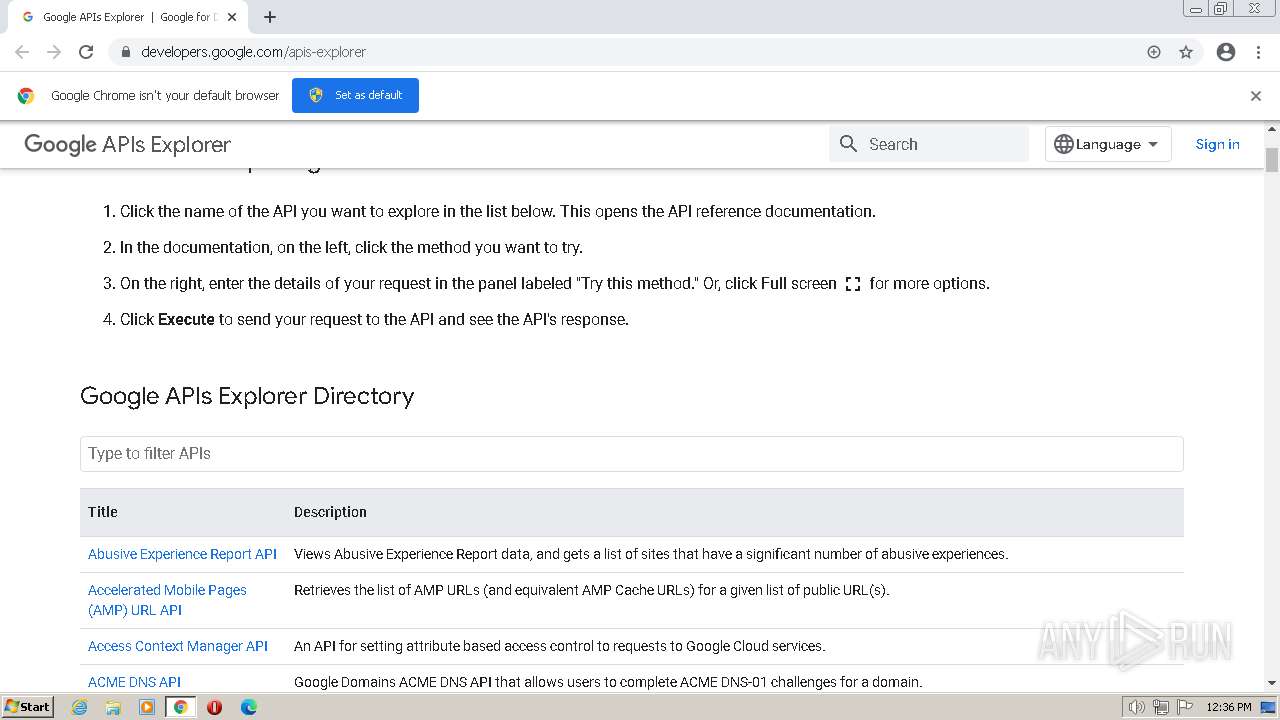Click the Execute text in step 4
Image resolution: width=1280 pixels, height=720 pixels.
pyautogui.click(x=186, y=320)
